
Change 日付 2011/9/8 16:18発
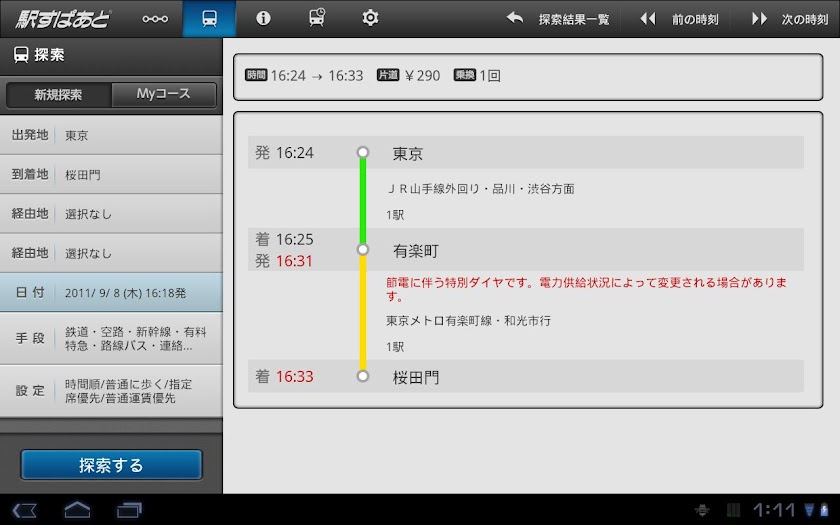pyautogui.click(x=111, y=292)
